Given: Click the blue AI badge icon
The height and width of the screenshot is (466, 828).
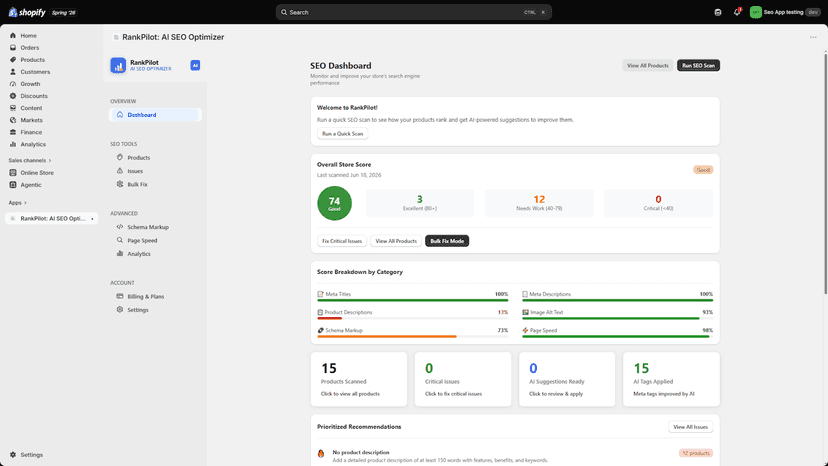Looking at the screenshot, I should (x=195, y=66).
